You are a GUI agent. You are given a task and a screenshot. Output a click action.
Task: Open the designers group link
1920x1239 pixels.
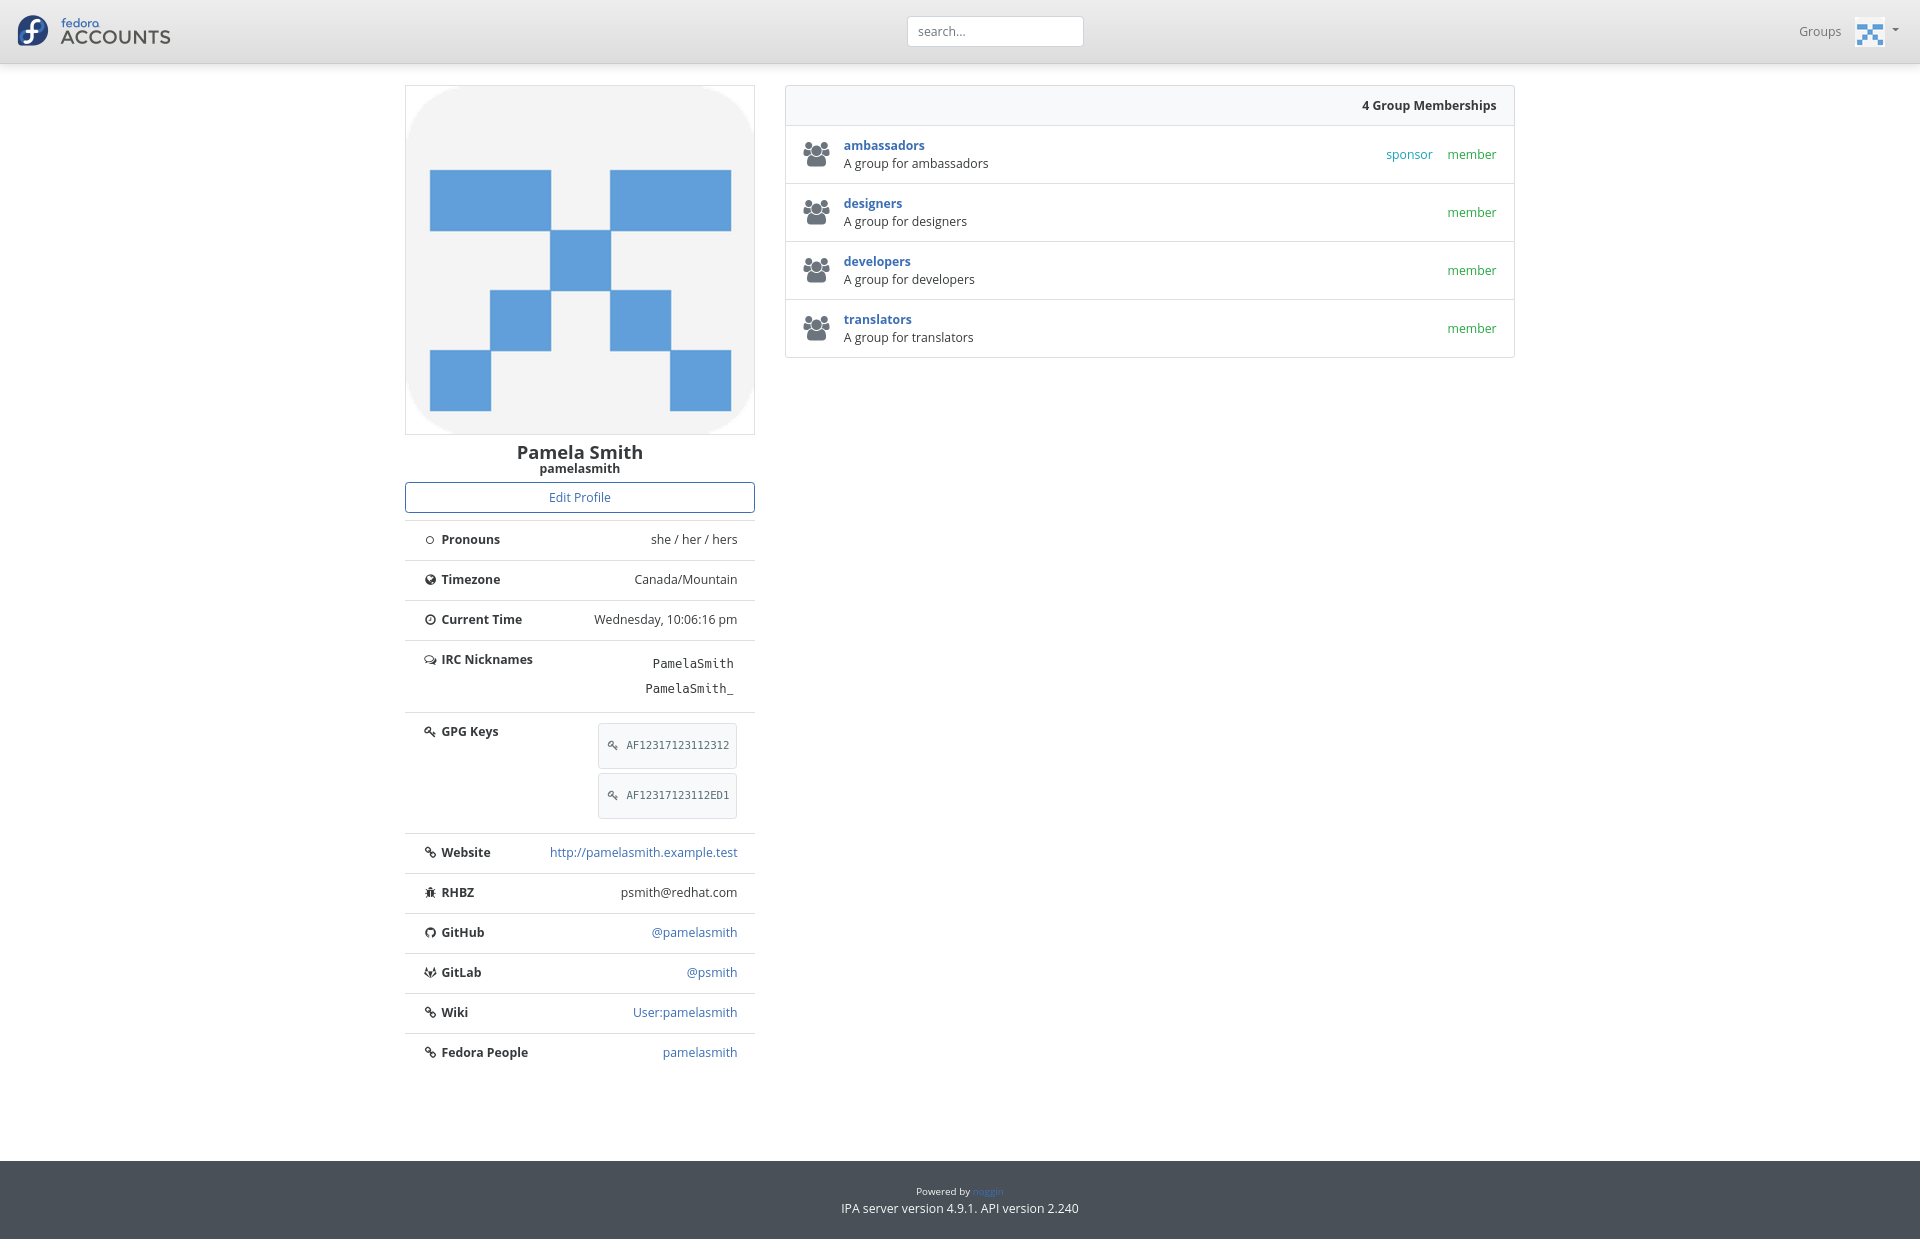click(873, 203)
